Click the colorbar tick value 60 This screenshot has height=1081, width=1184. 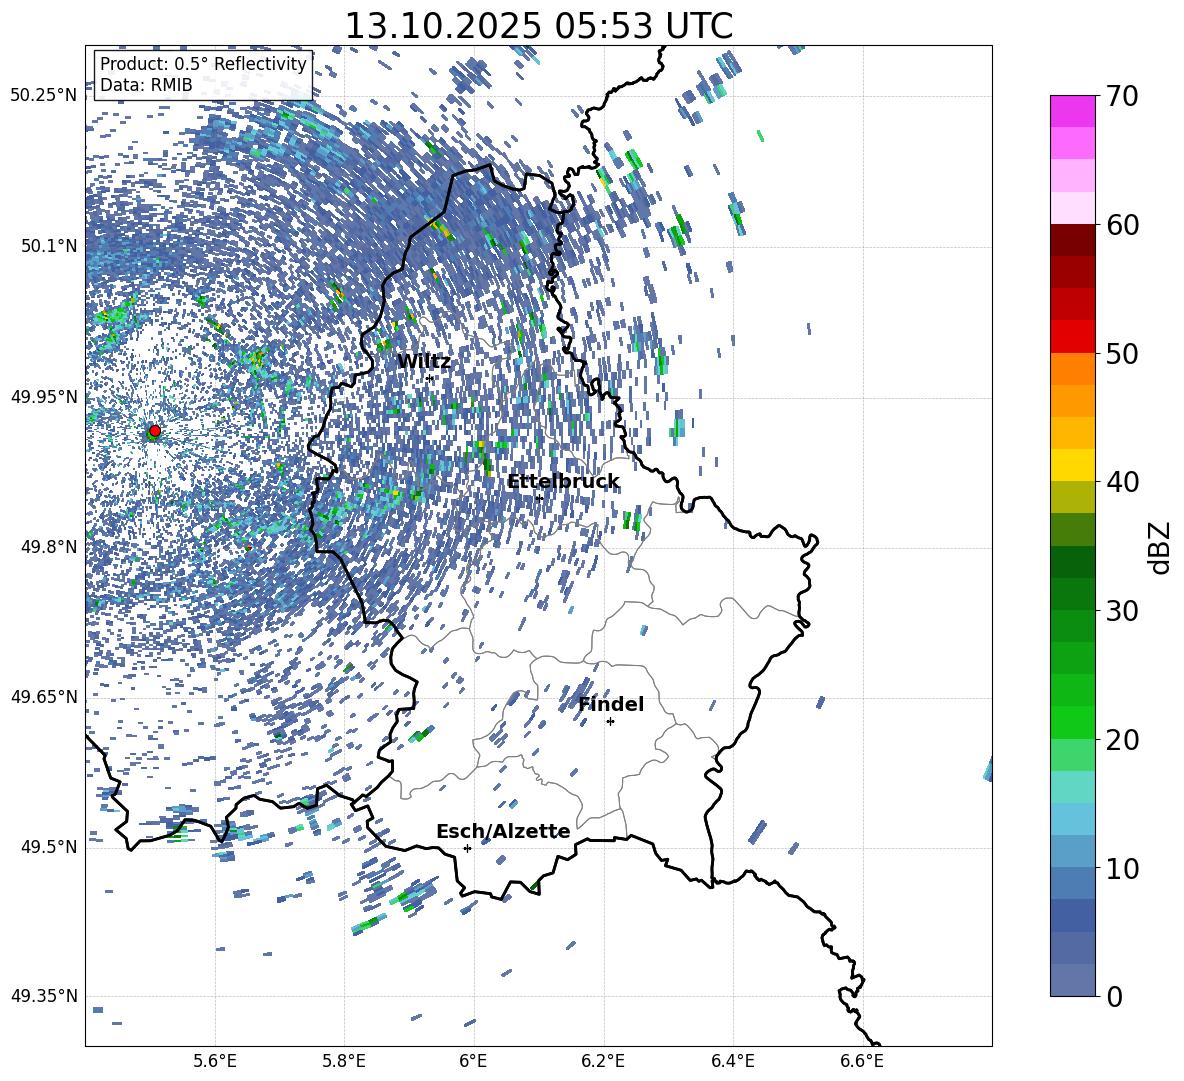1122,225
